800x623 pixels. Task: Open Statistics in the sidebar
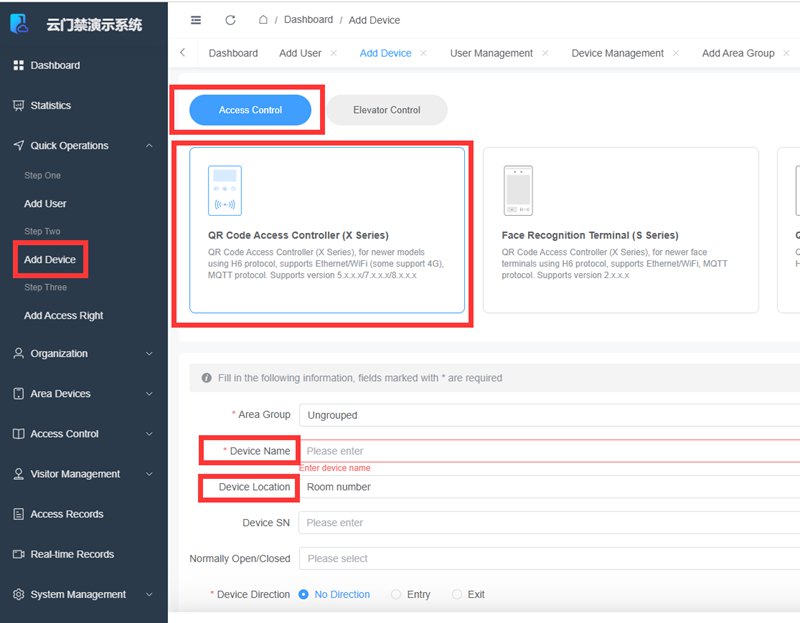tap(50, 105)
